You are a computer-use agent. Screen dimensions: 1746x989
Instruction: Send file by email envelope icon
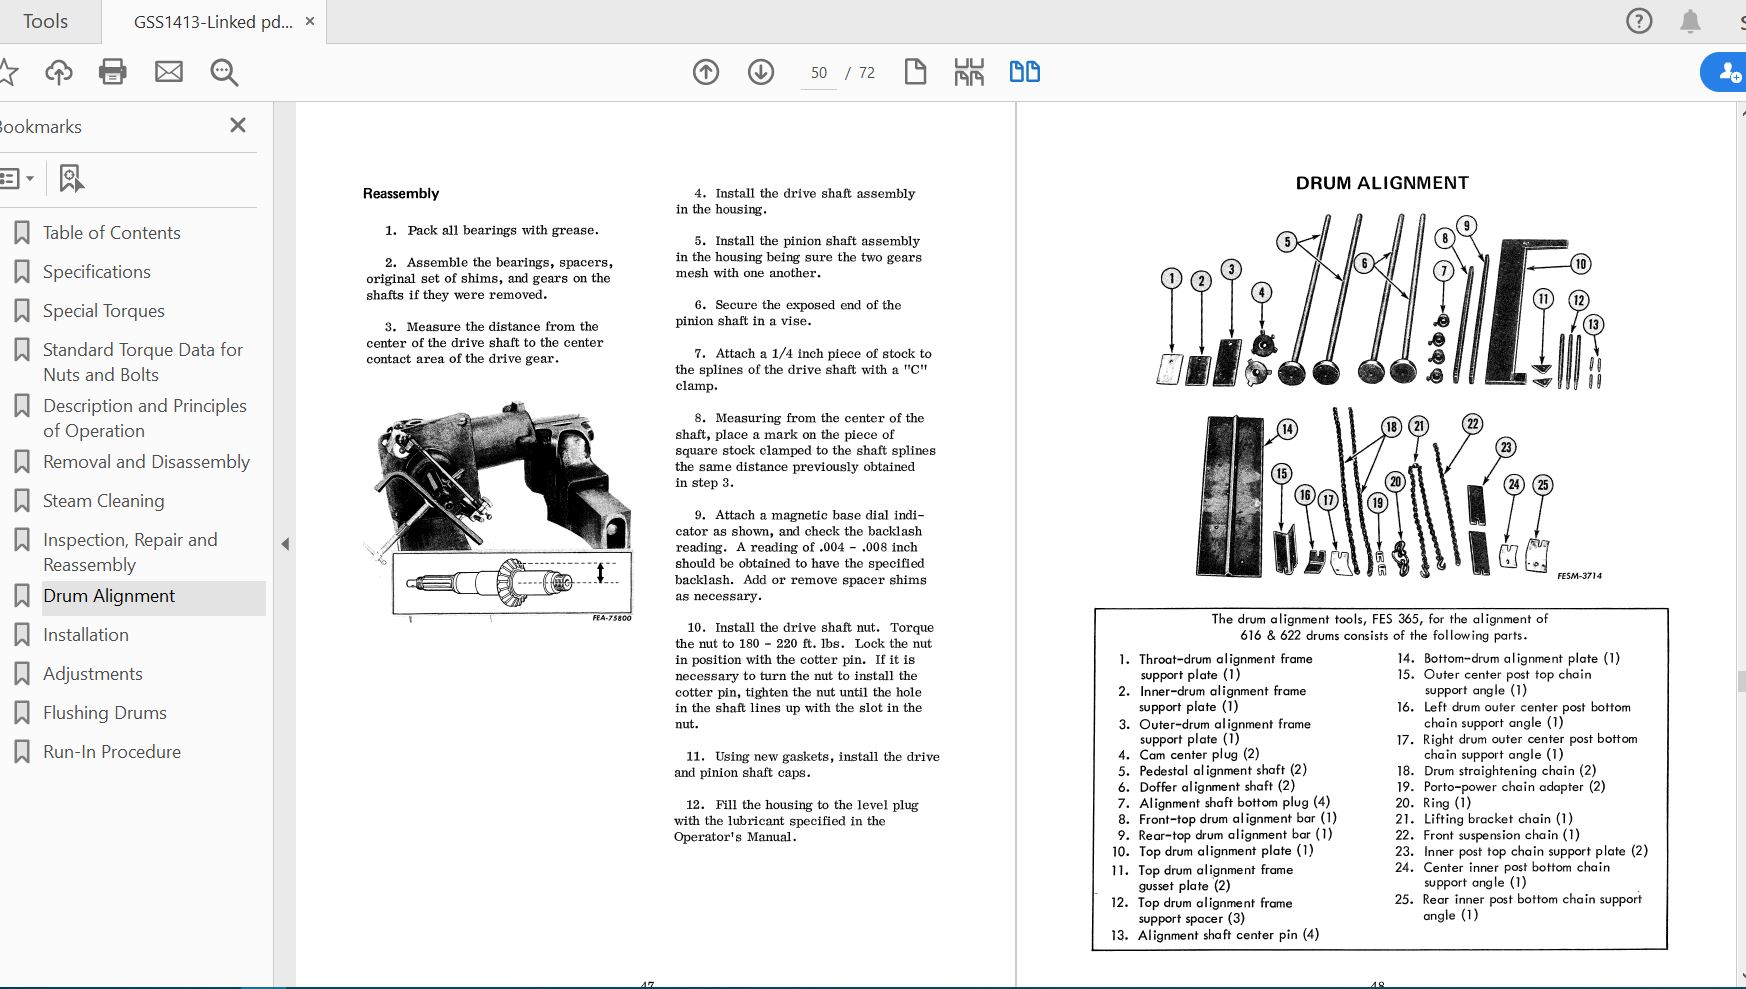tap(169, 72)
